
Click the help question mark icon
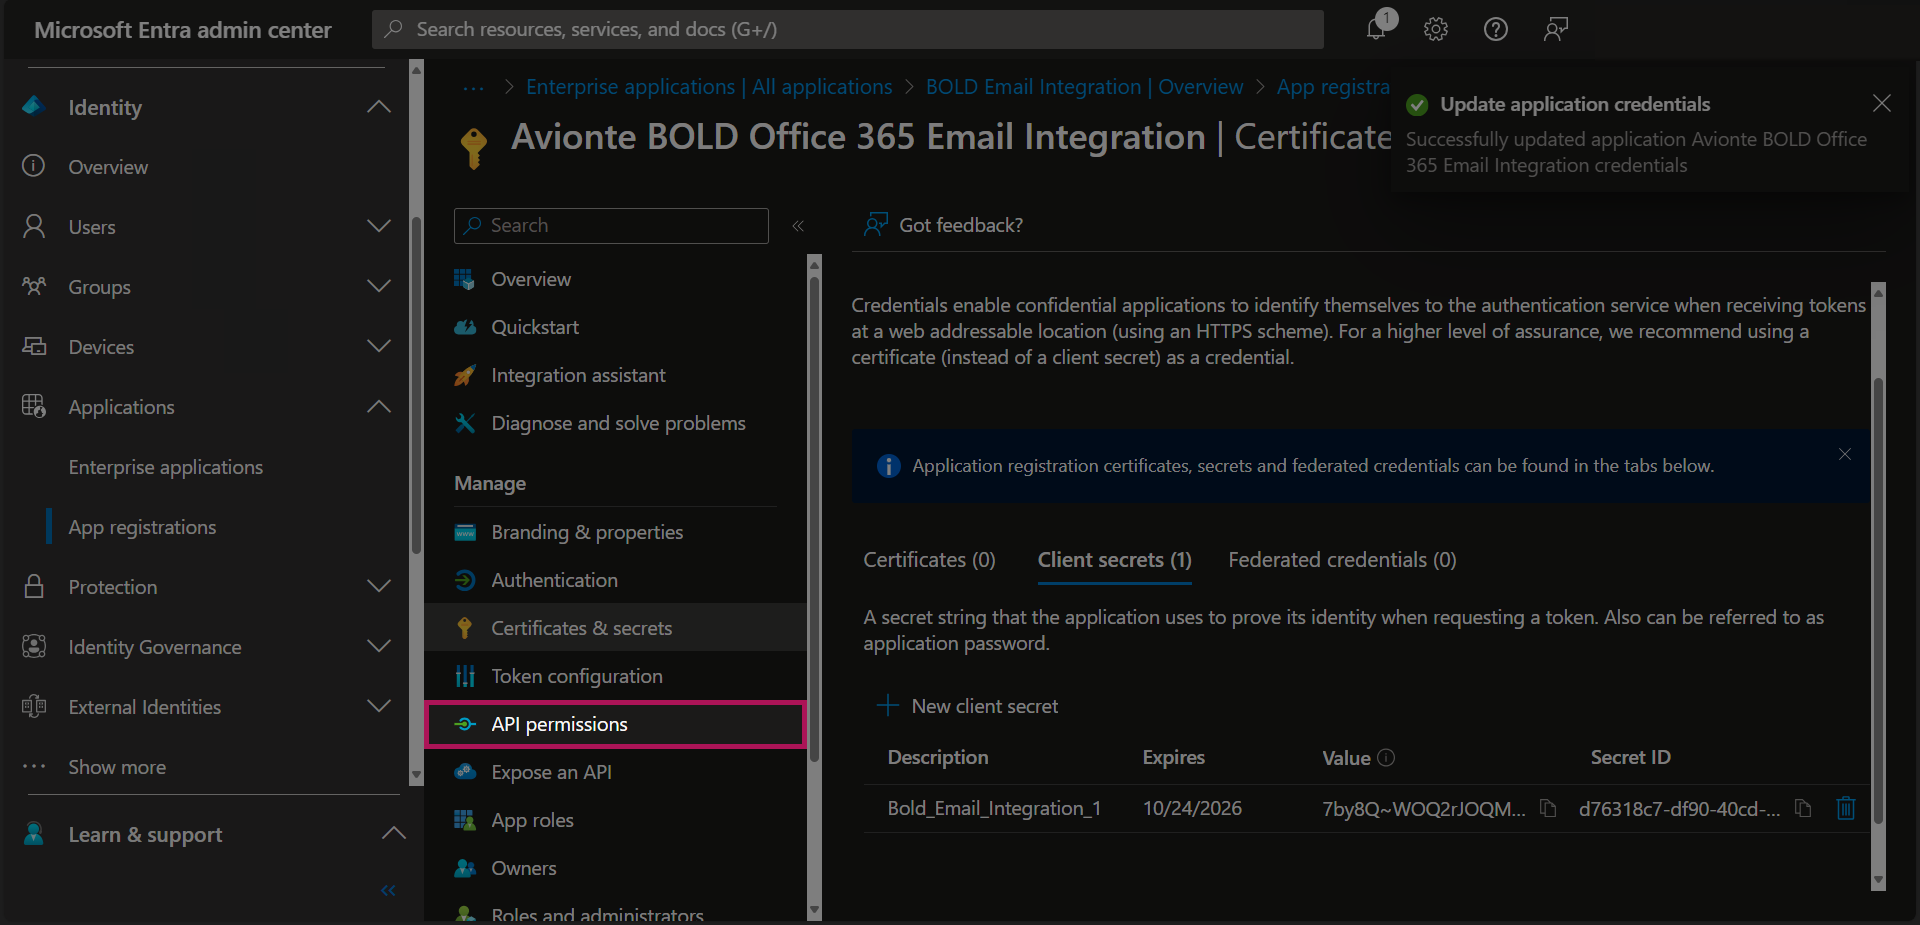coord(1495,29)
